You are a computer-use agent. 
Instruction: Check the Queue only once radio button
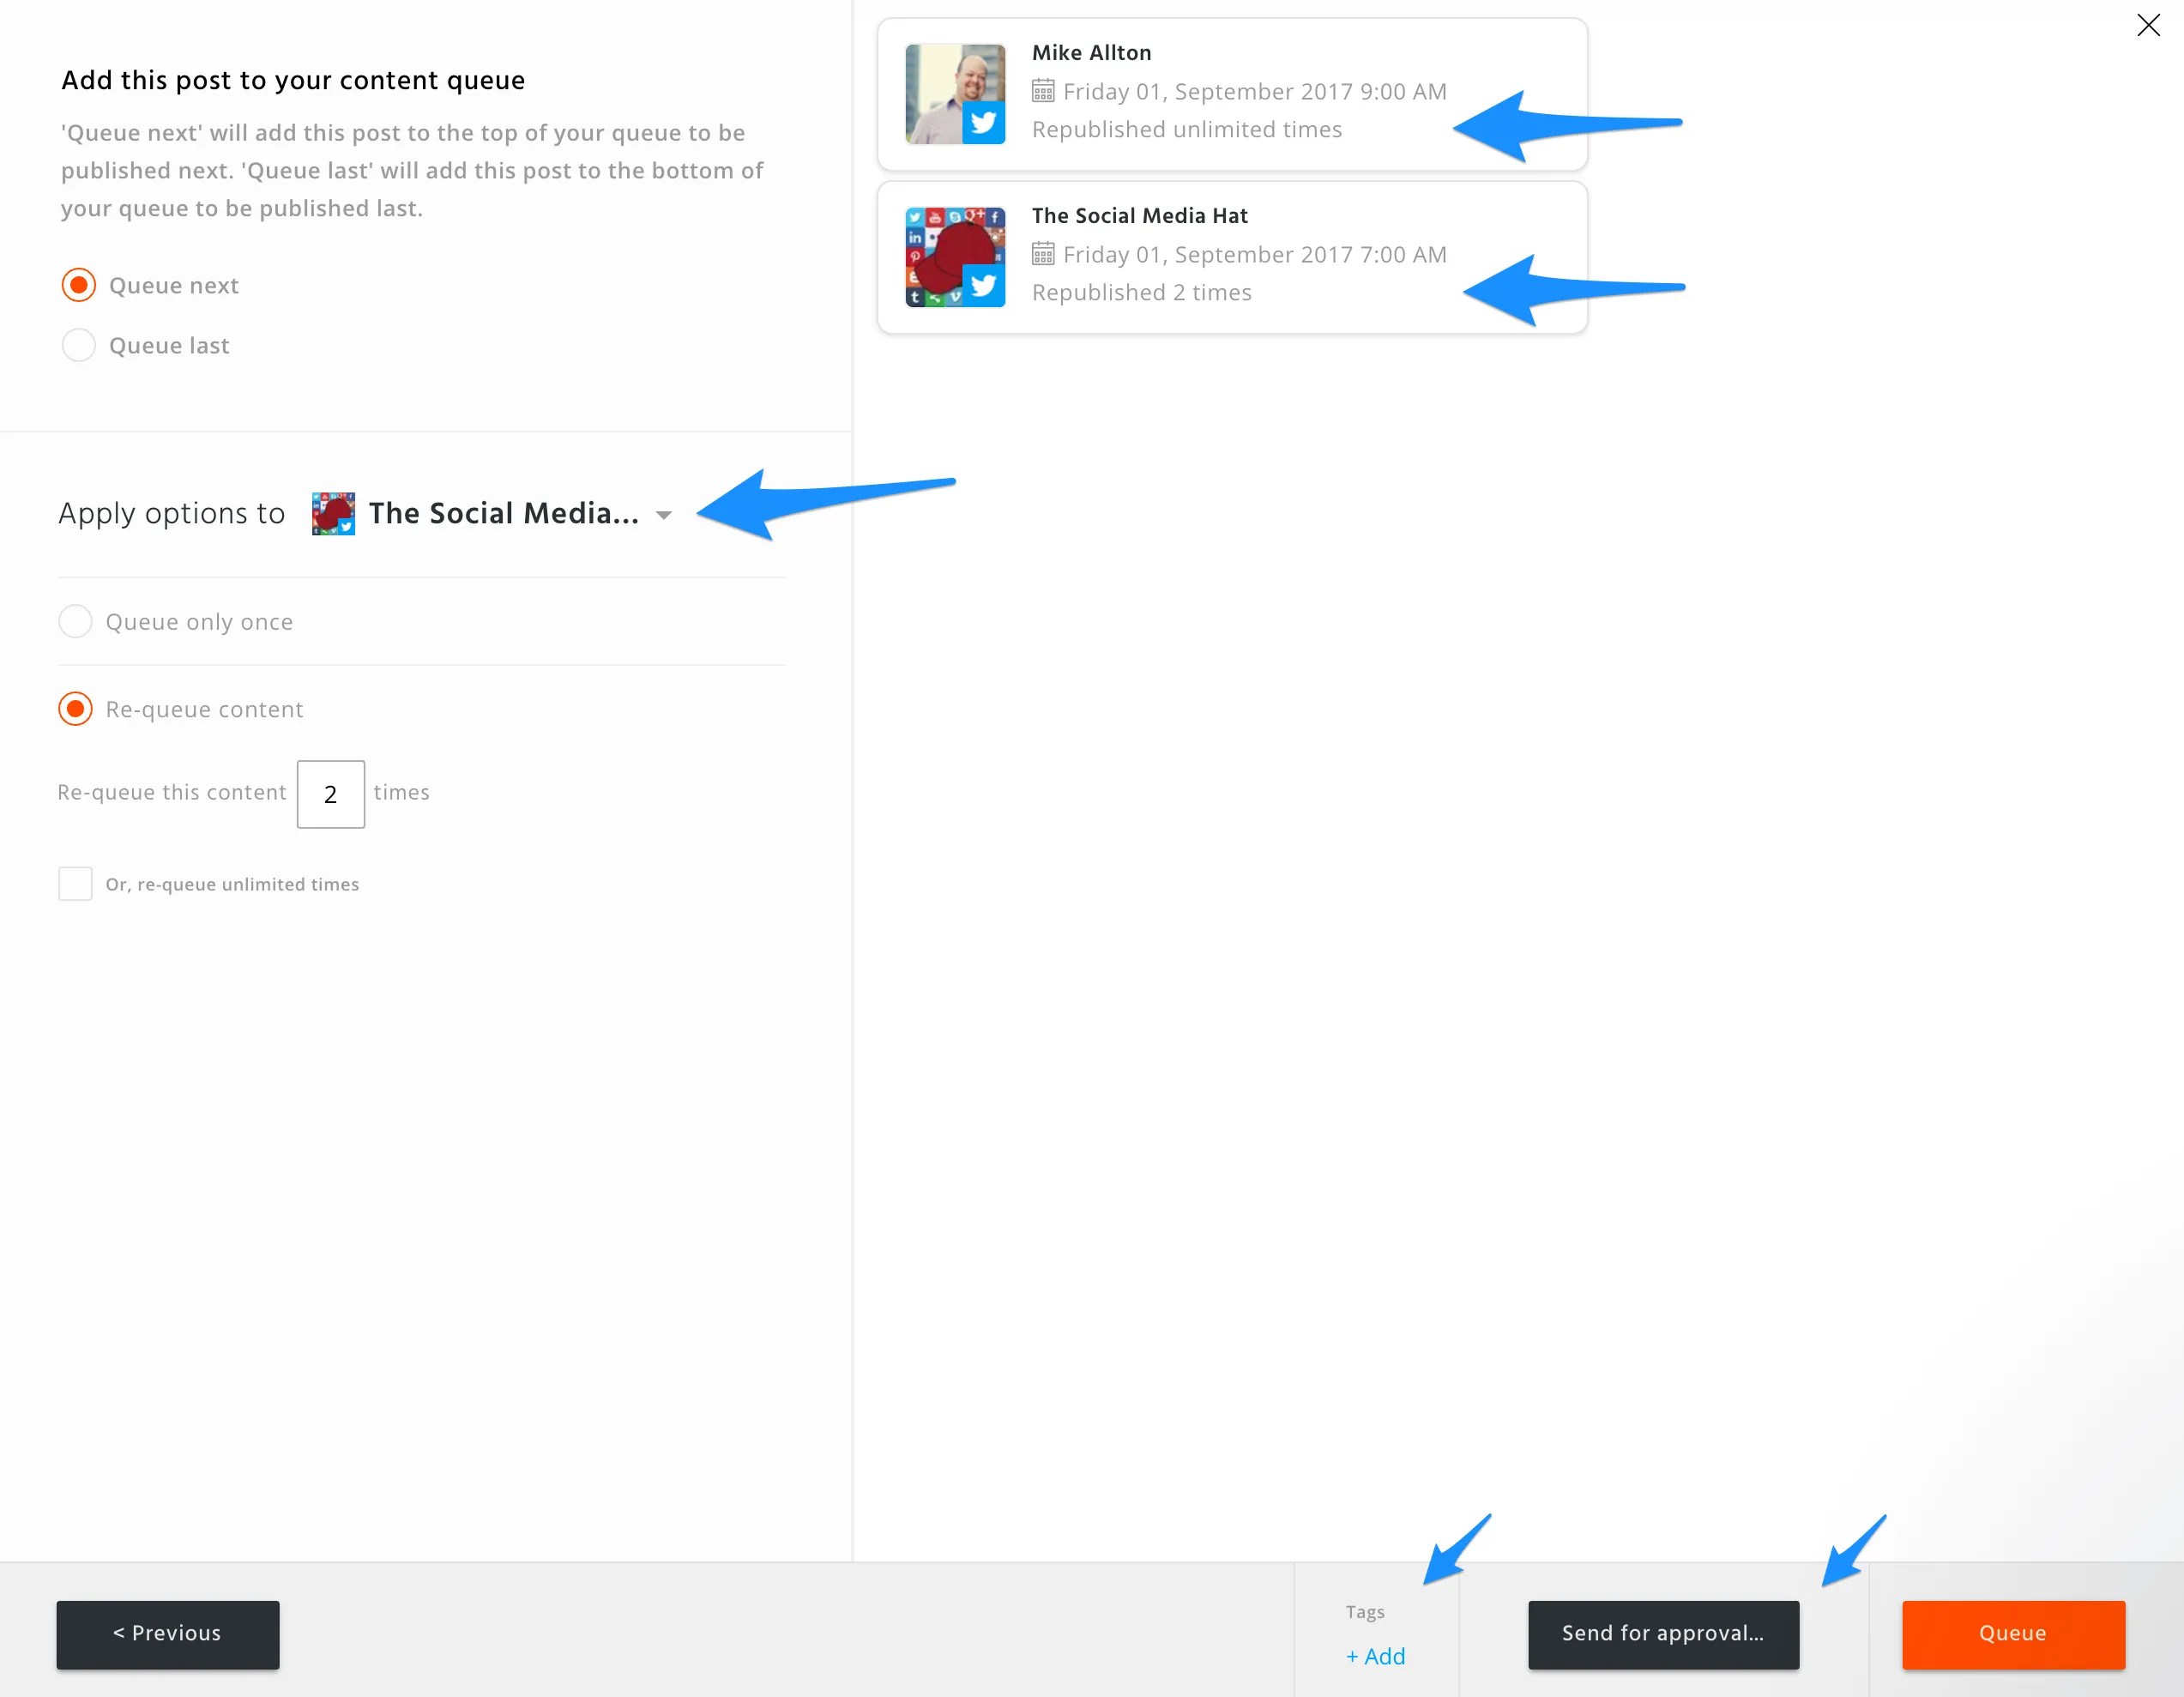pos(75,620)
